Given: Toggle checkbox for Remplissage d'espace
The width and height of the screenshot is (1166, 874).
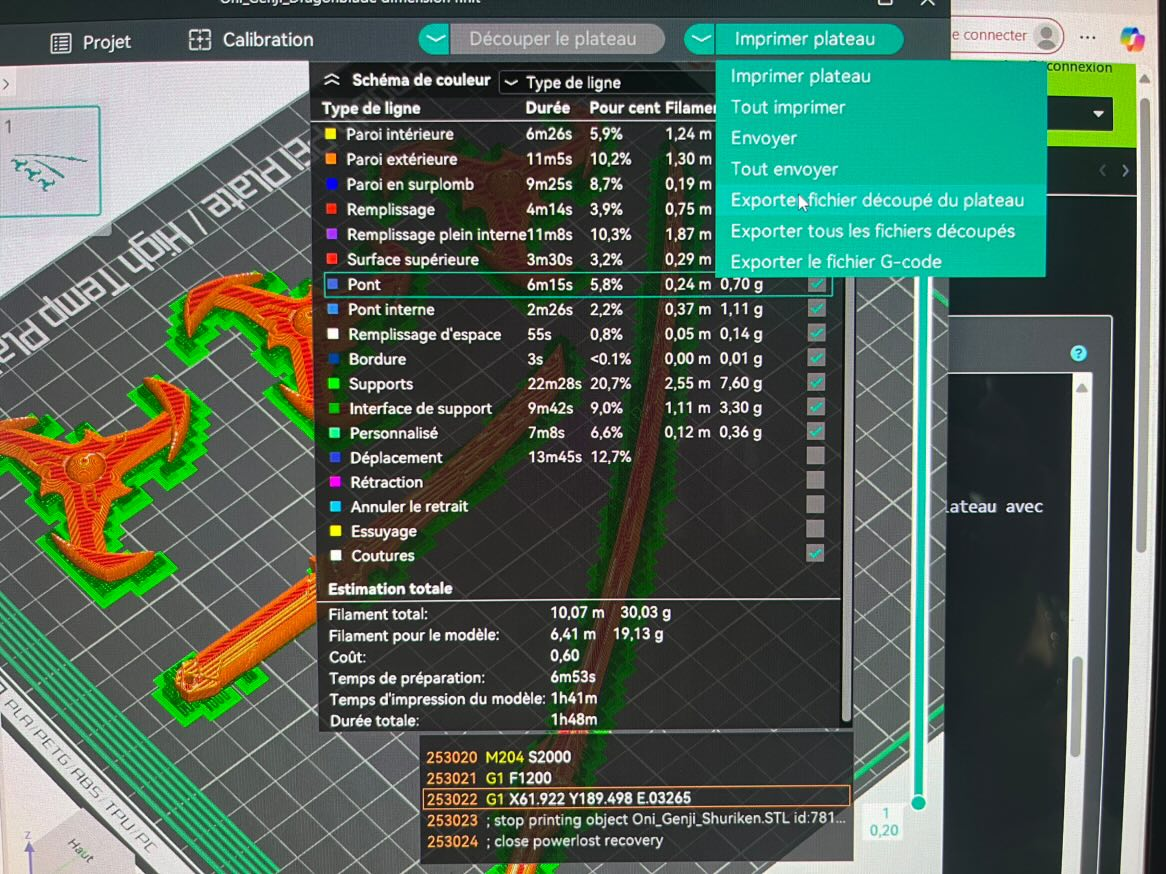Looking at the screenshot, I should click(816, 333).
